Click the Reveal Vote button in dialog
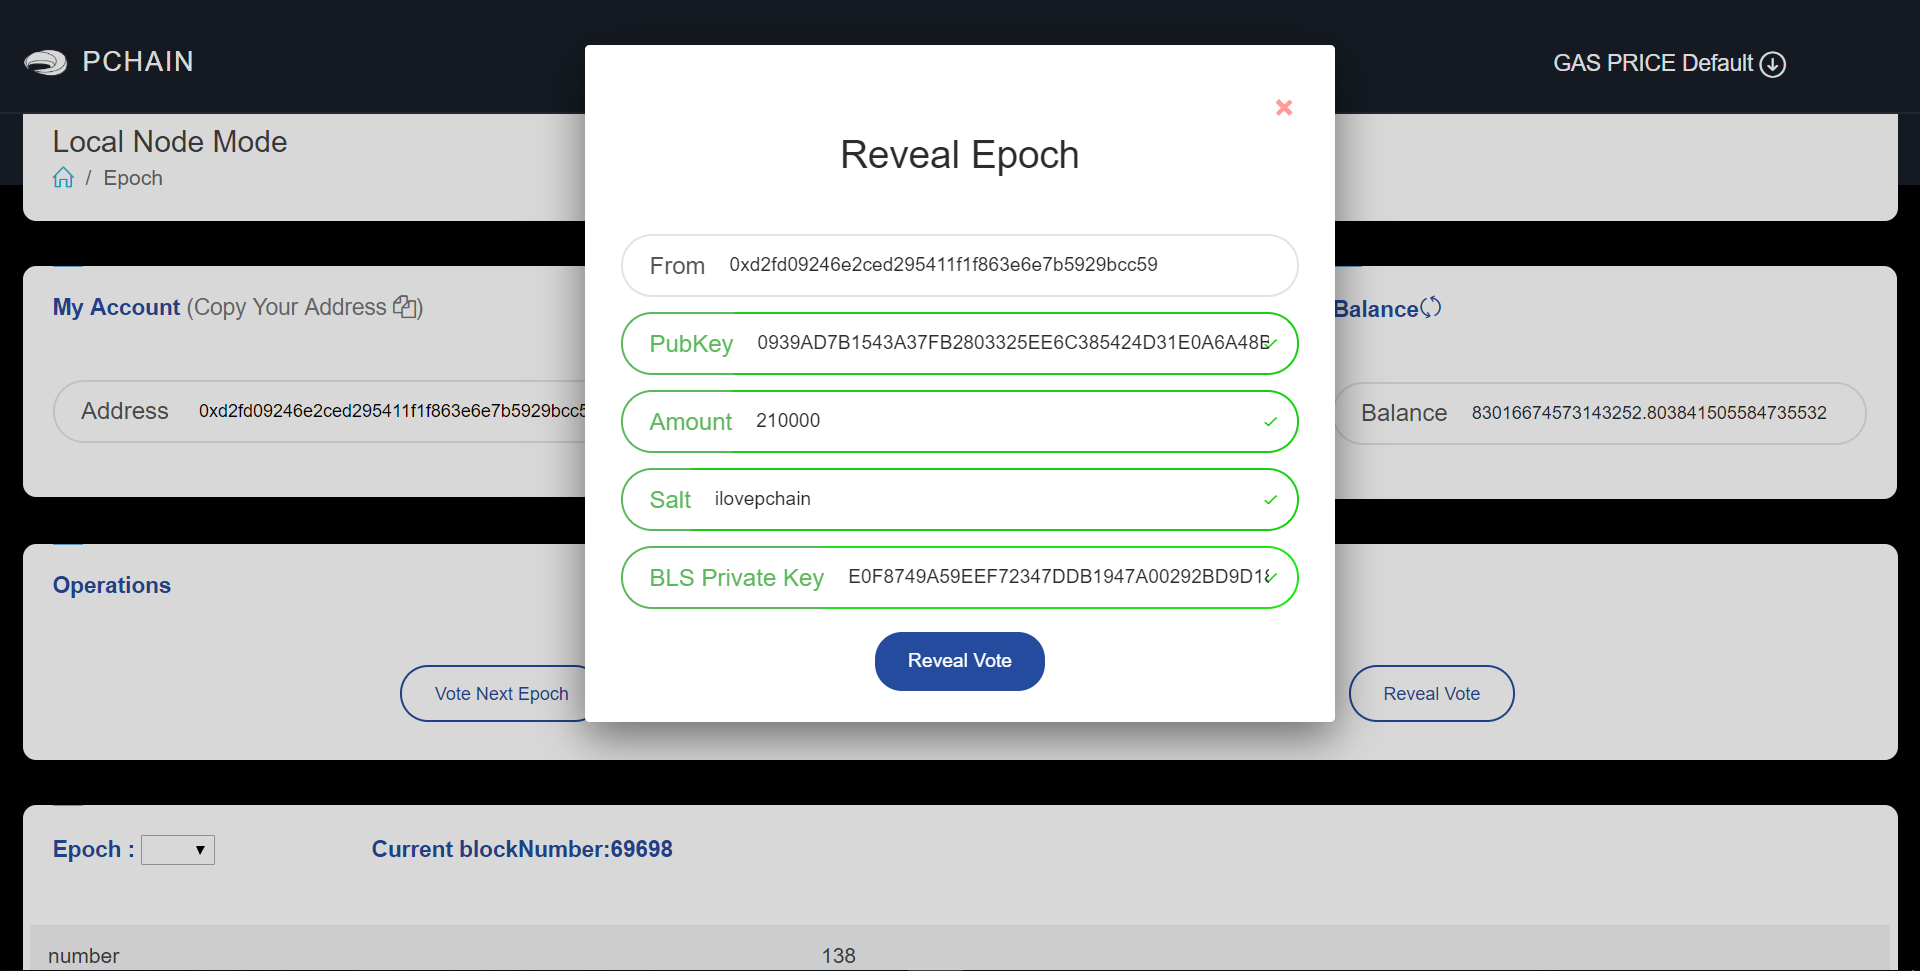The height and width of the screenshot is (971, 1920). [x=960, y=661]
